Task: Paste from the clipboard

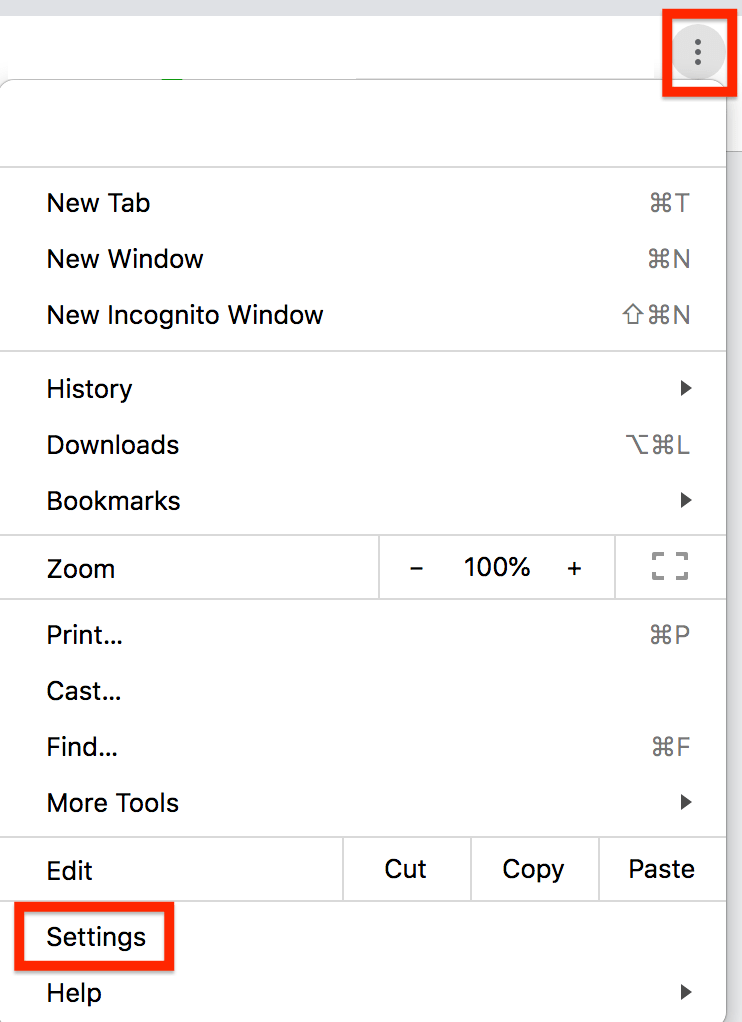Action: click(661, 869)
